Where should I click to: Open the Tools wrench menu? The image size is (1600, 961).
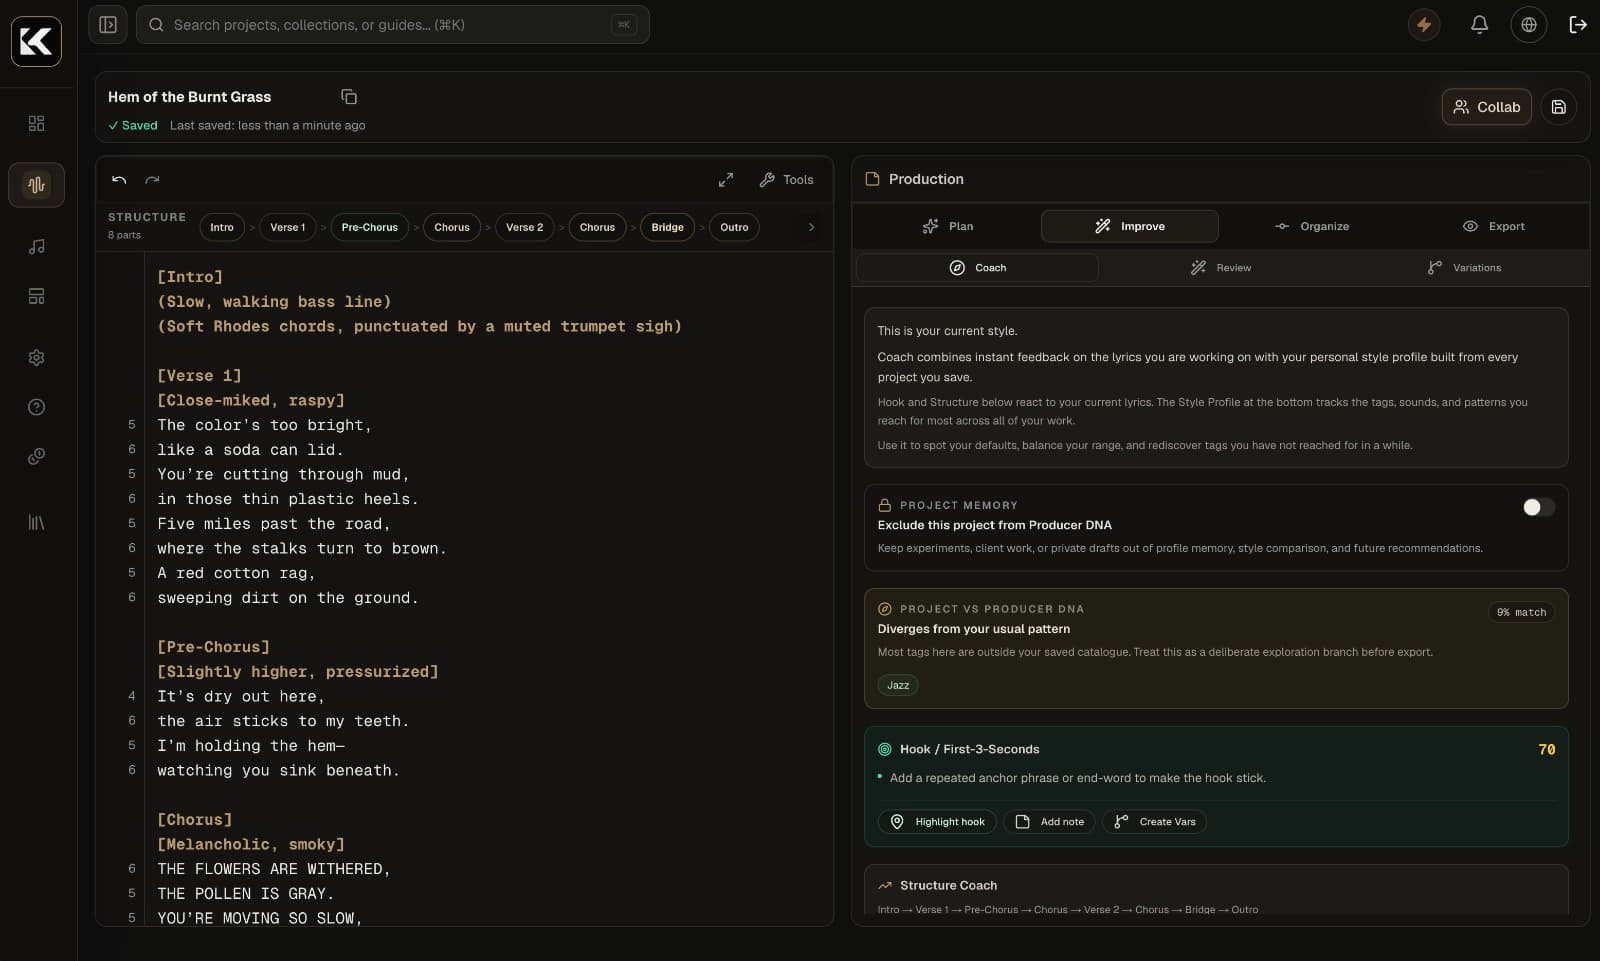pos(787,180)
